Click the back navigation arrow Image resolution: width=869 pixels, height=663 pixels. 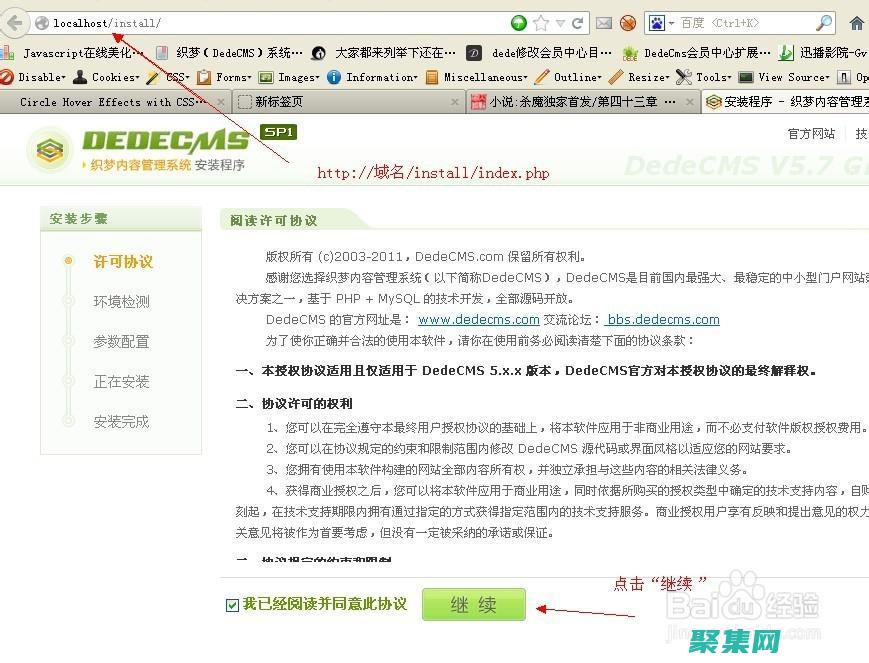tap(14, 22)
